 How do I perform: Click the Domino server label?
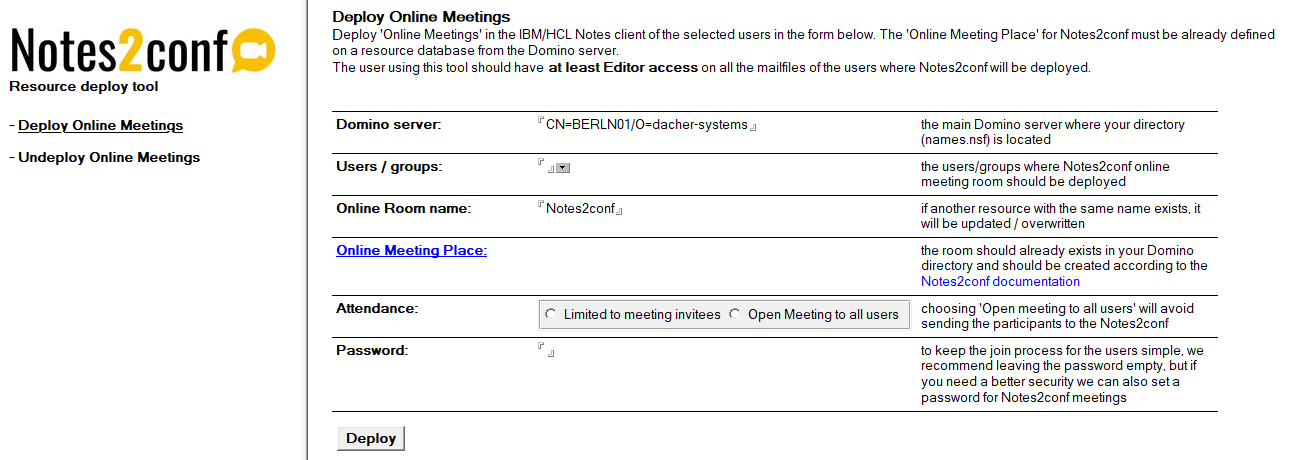tap(388, 124)
